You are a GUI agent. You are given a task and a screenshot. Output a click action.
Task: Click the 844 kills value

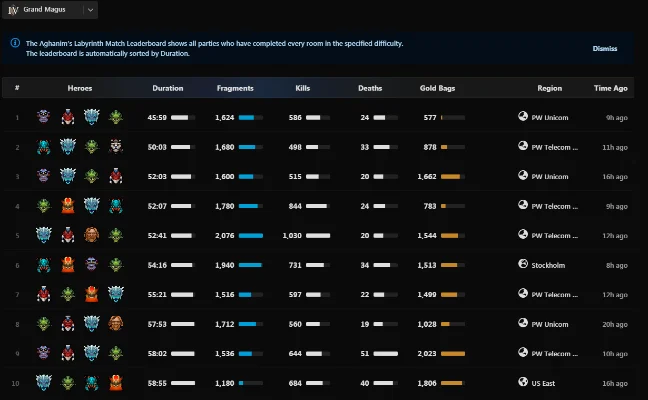295,206
